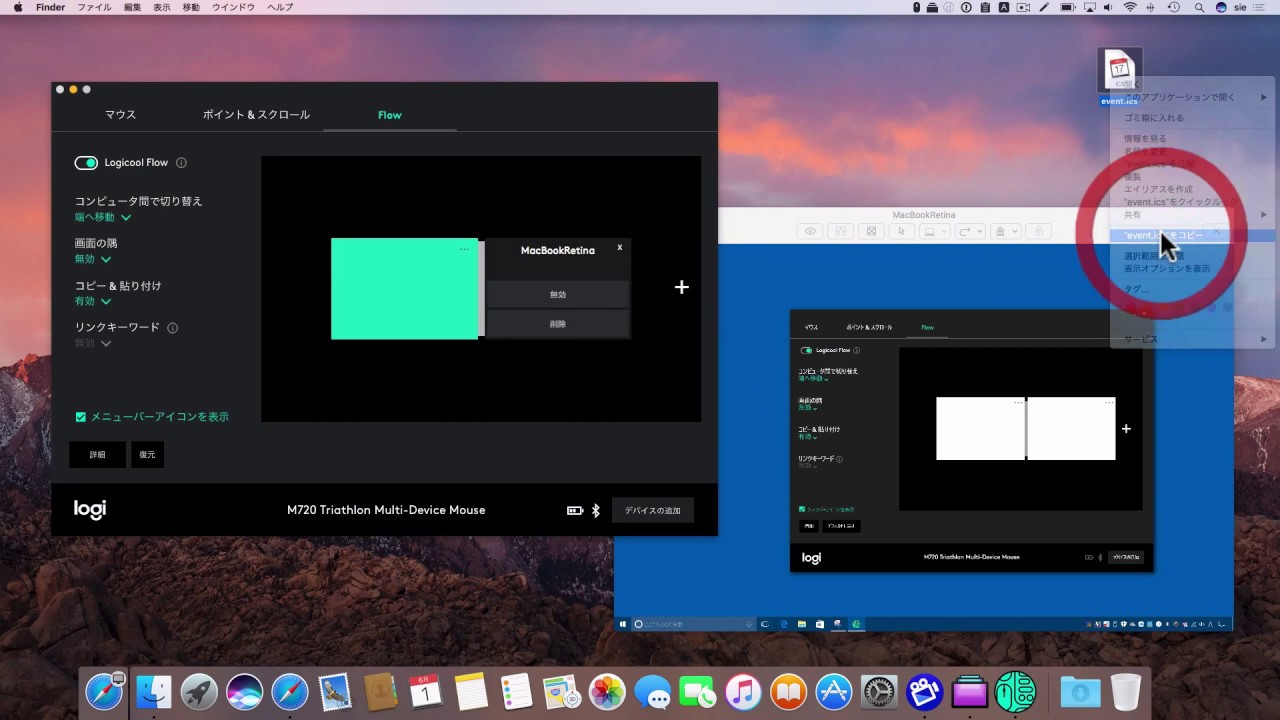Viewport: 1280px width, 720px height.
Task: Click the 削除 button under MacBookRetina
Action: (558, 324)
